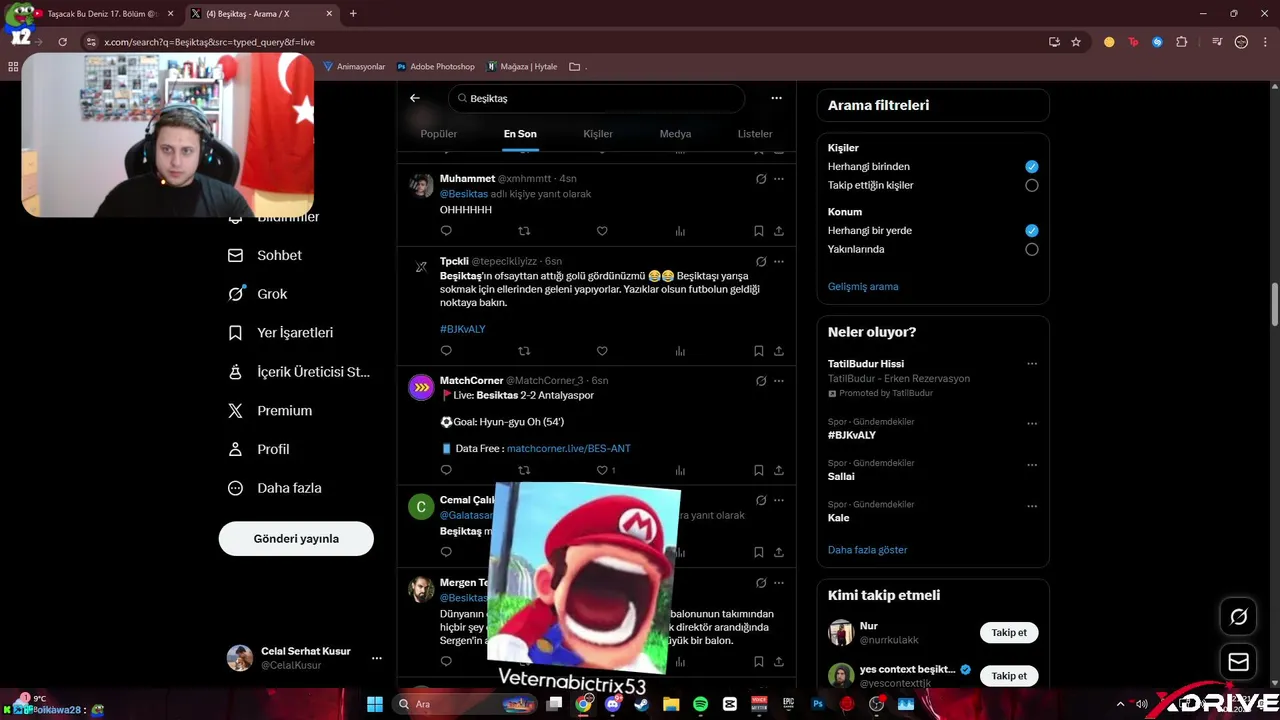Viewport: 1280px width, 720px height.
Task: Reply to Tpckli's offside goal post
Action: [x=446, y=351]
